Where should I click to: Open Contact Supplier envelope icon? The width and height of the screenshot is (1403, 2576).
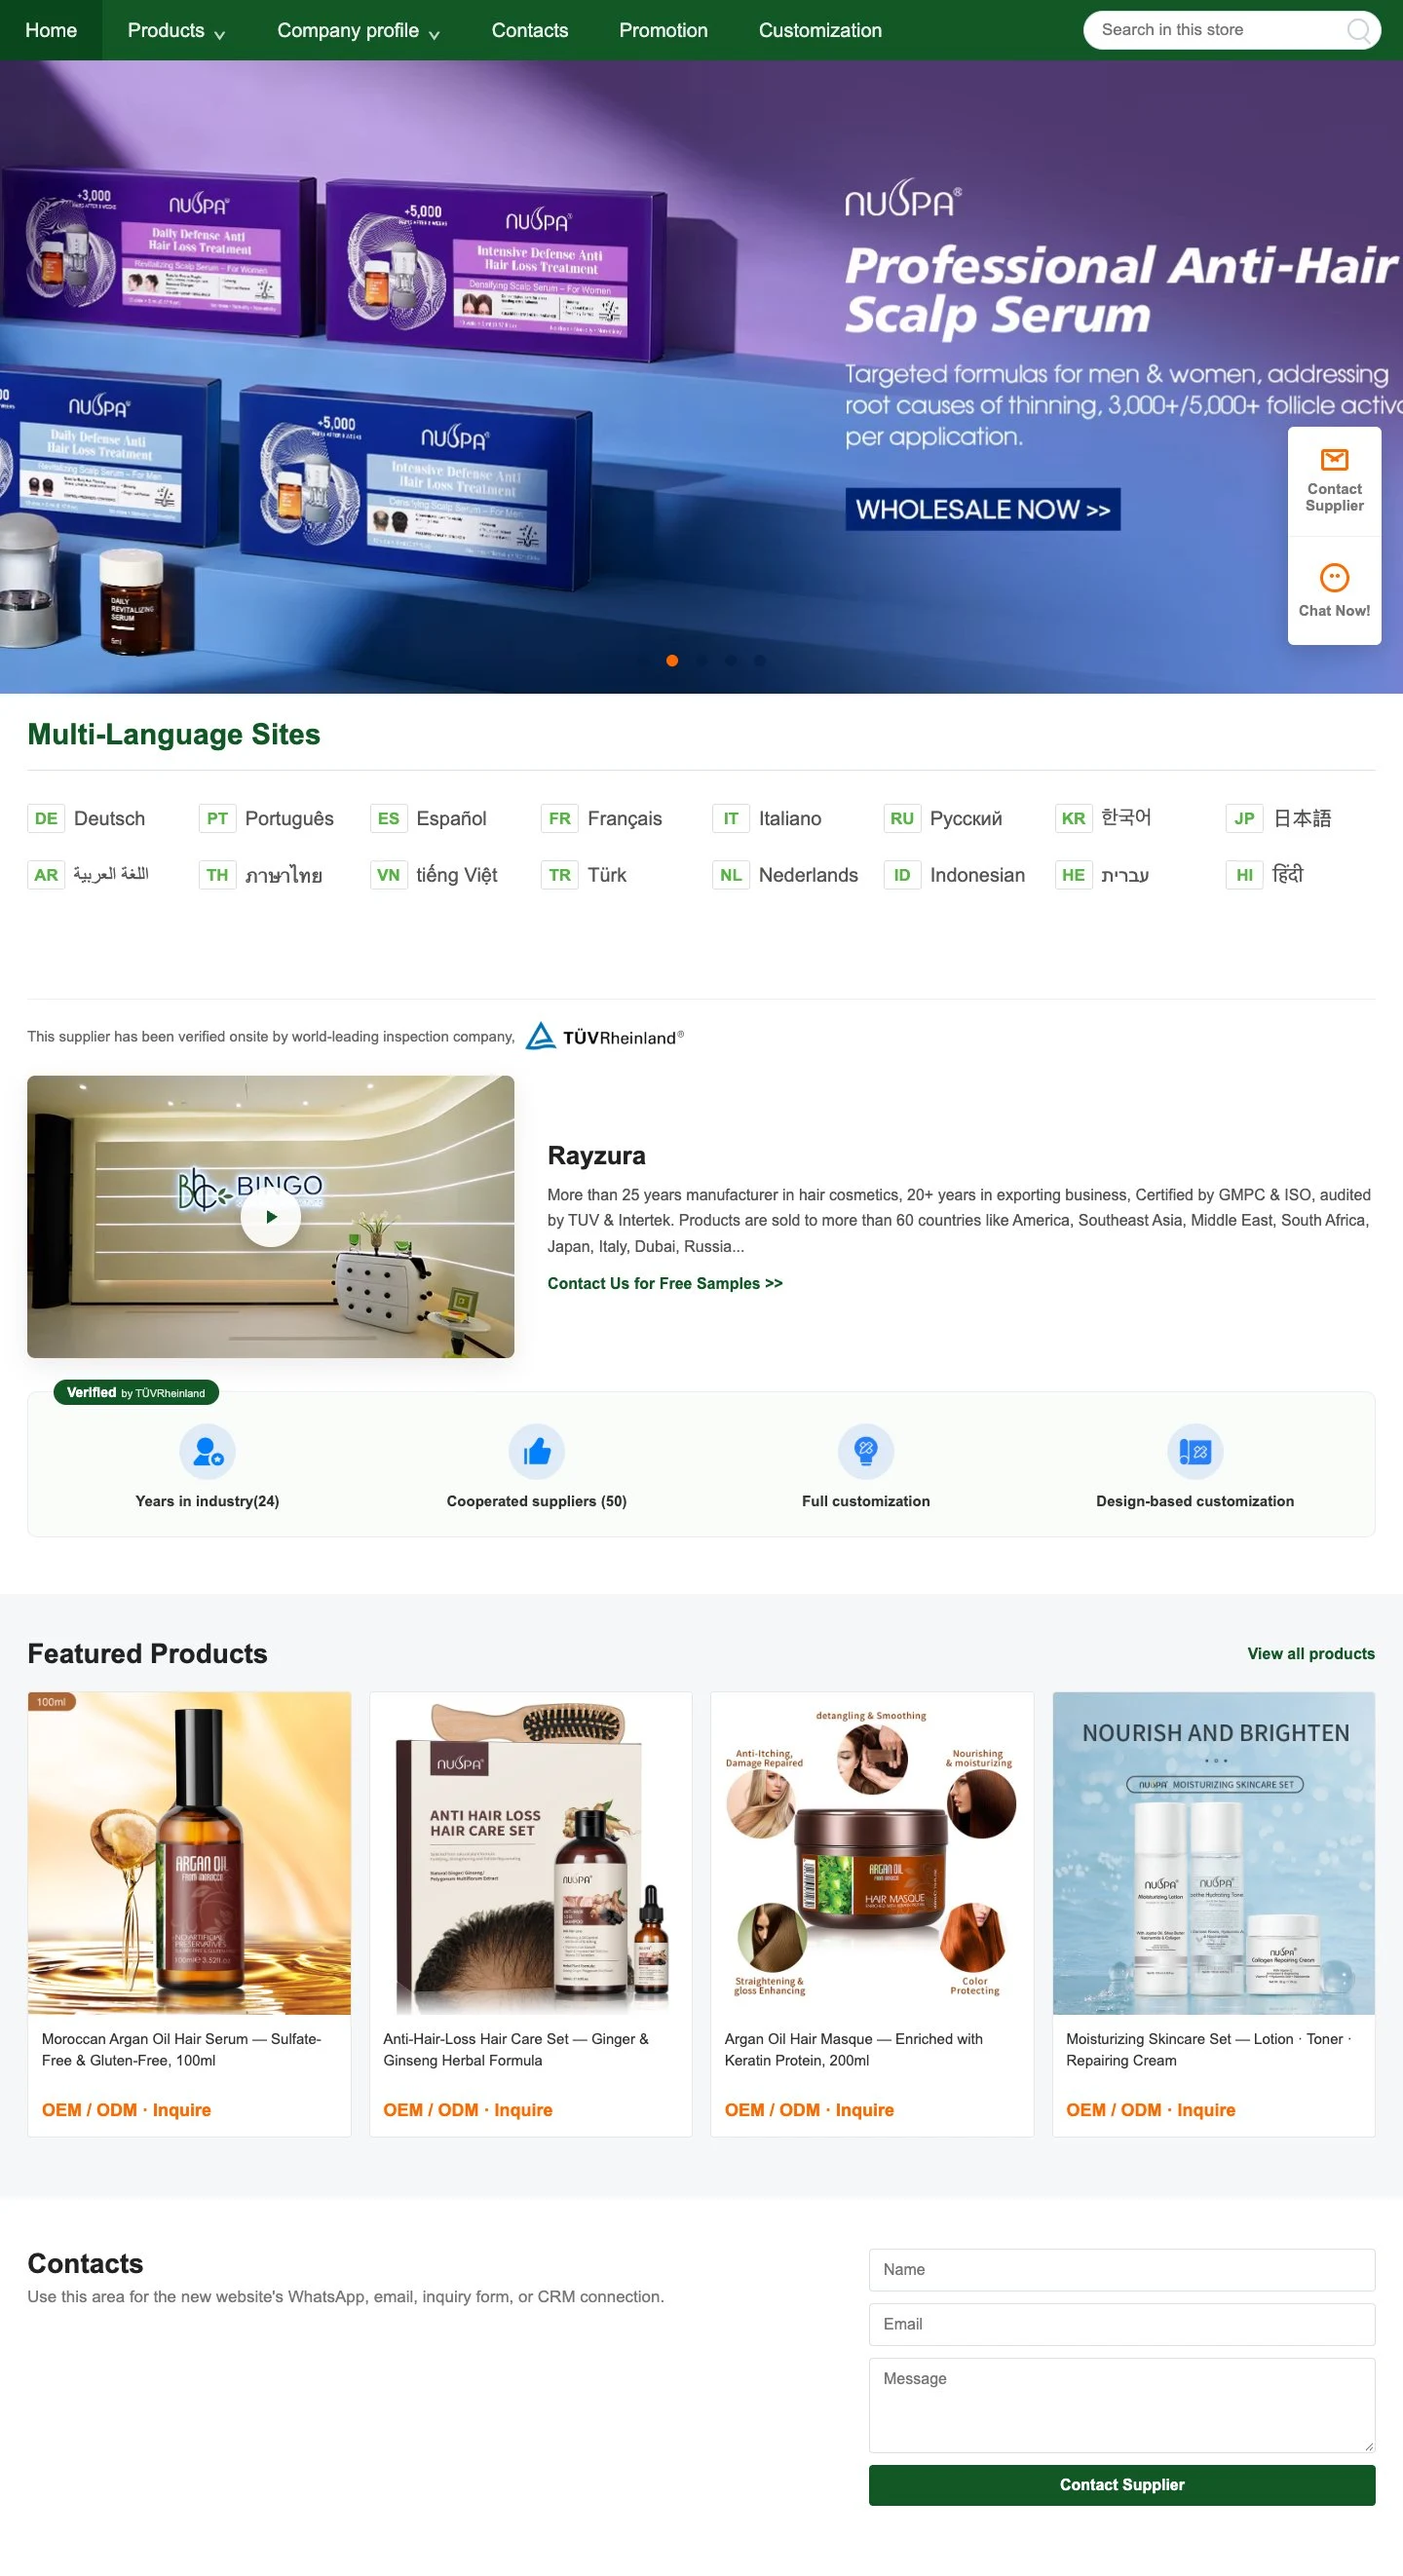(x=1334, y=460)
